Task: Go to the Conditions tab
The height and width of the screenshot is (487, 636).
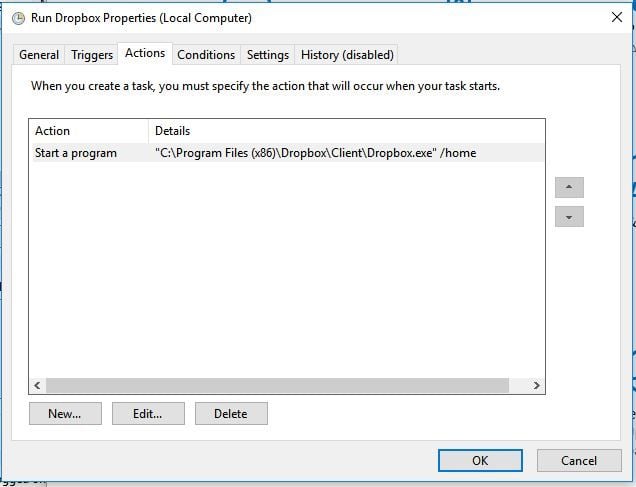Action: 206,55
